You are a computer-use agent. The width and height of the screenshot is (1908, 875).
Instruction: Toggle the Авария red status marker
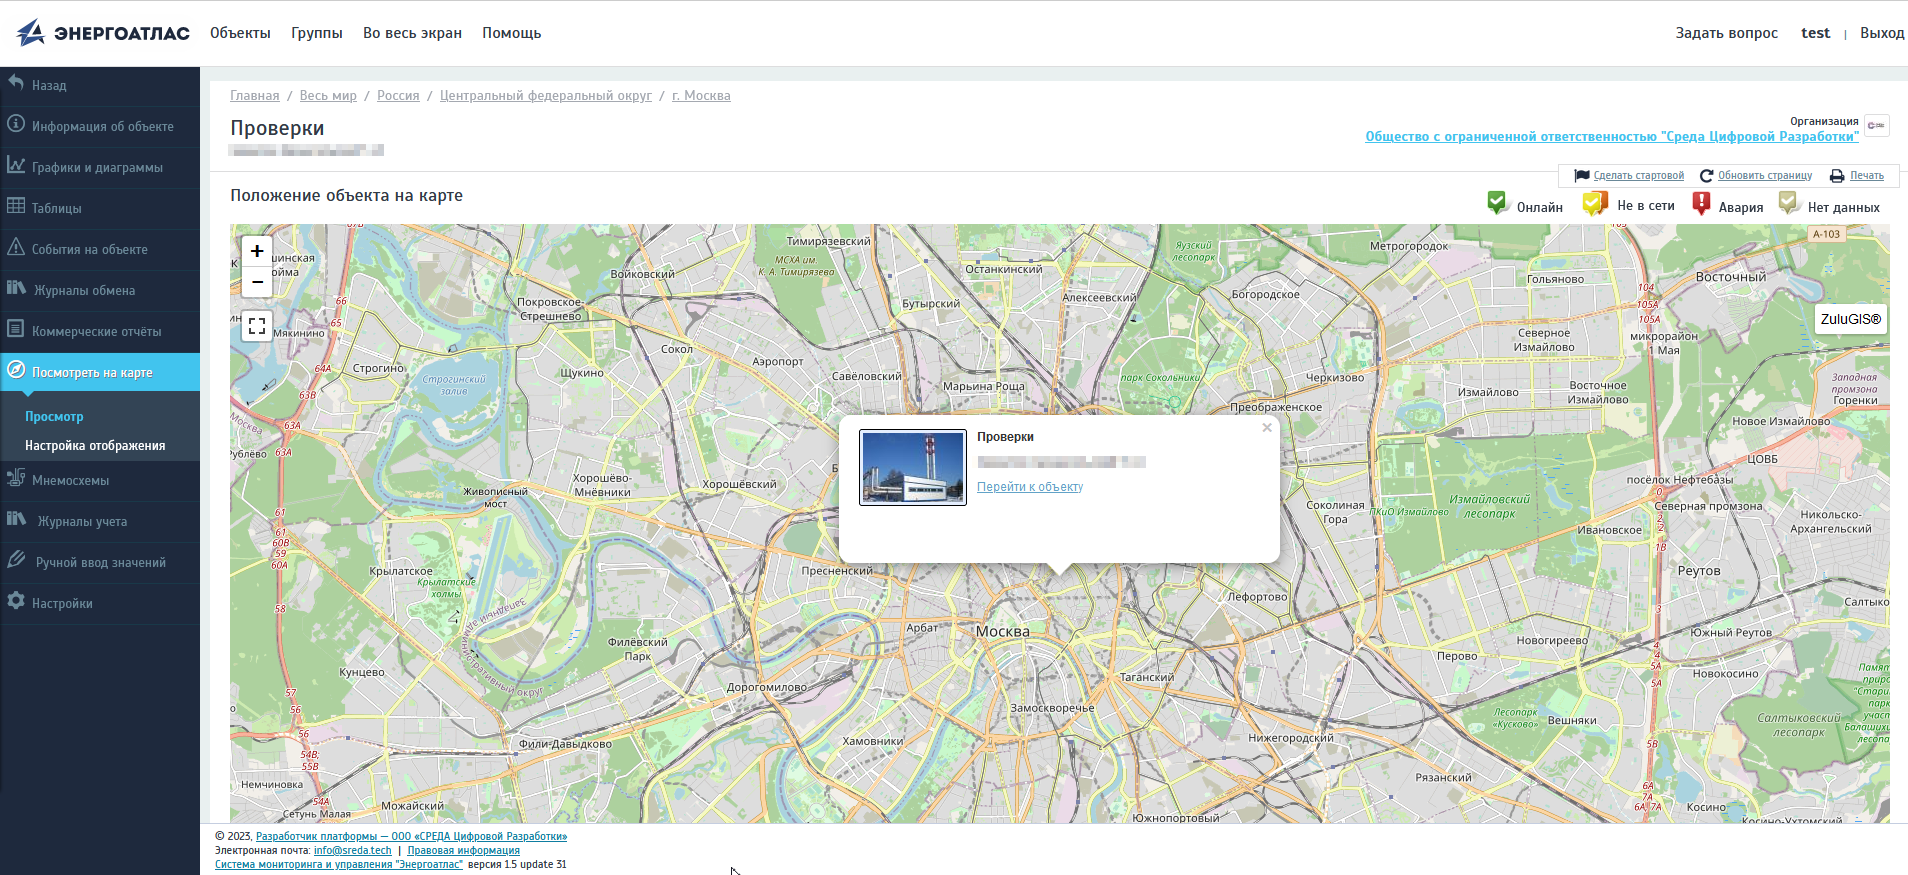click(1701, 204)
